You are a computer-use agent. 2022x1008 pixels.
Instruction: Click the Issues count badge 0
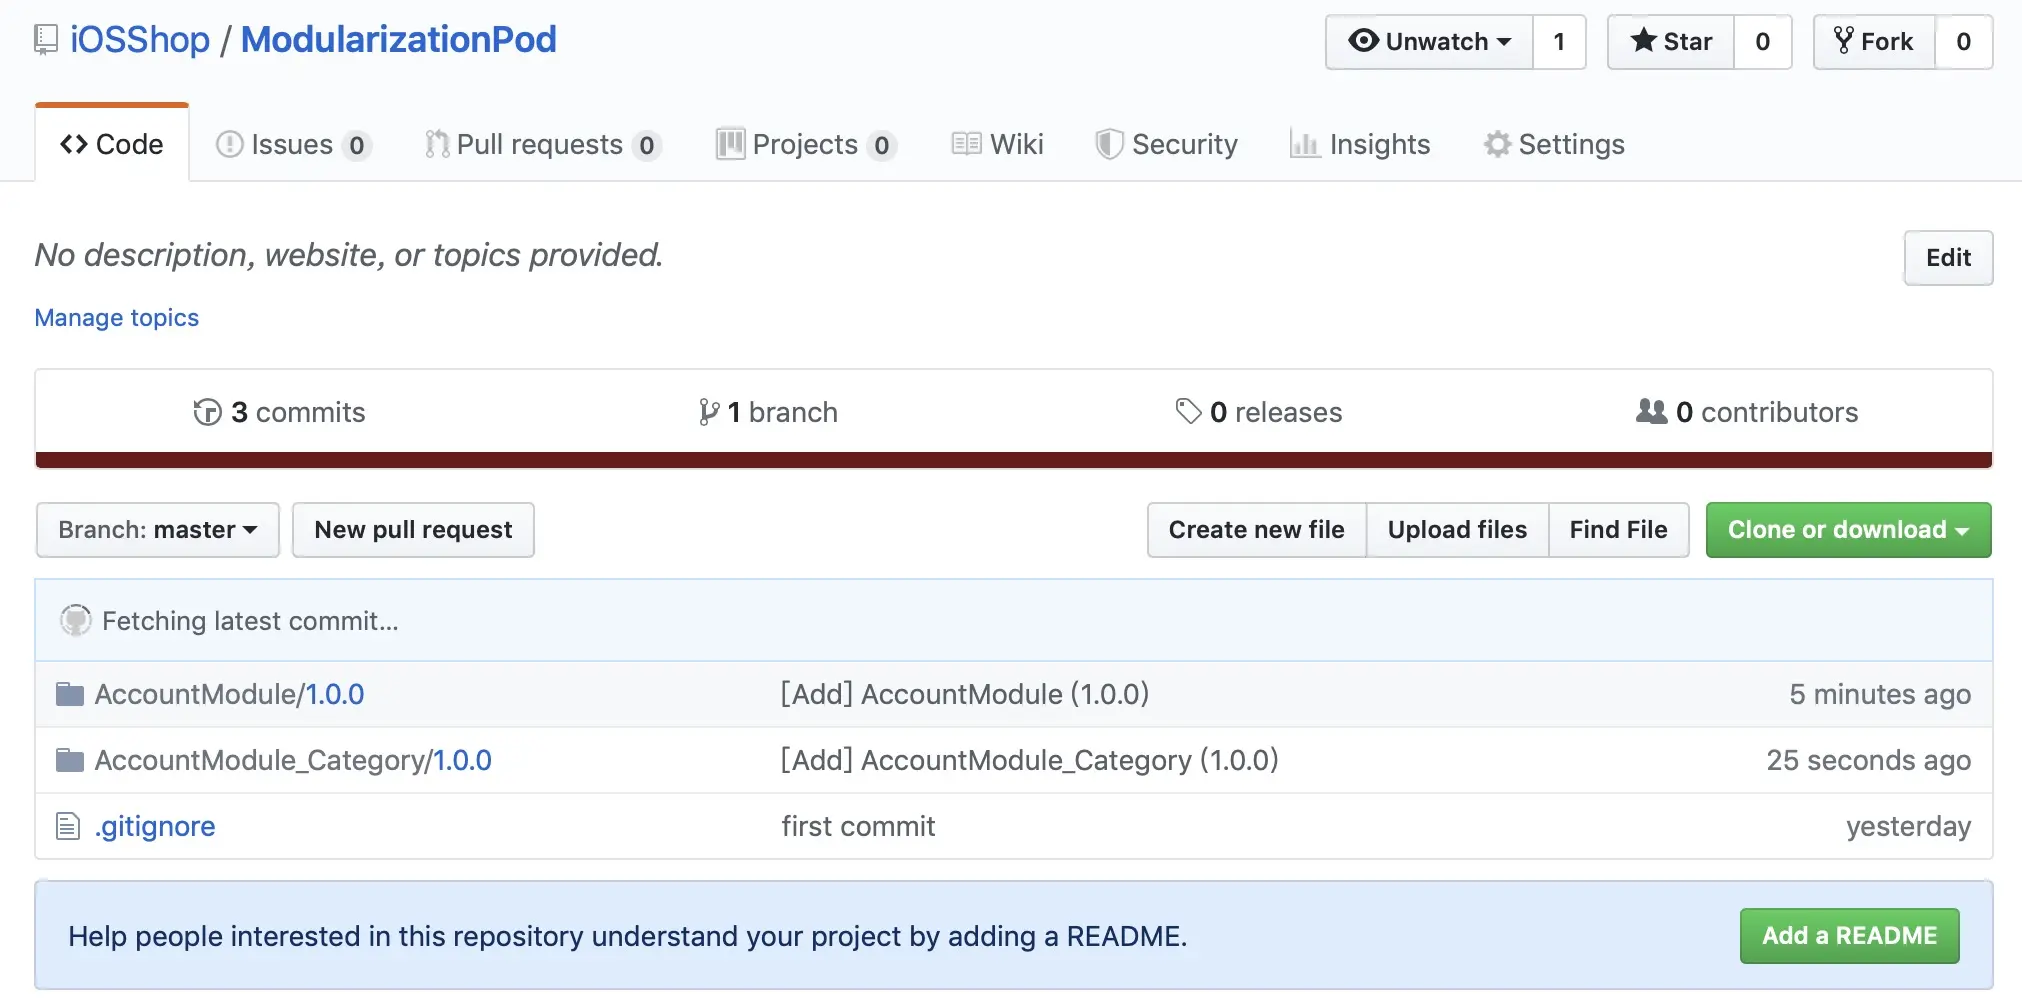(356, 146)
